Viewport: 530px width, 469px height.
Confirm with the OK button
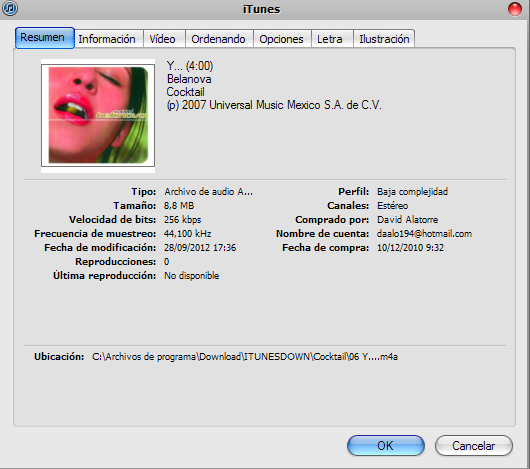point(386,445)
